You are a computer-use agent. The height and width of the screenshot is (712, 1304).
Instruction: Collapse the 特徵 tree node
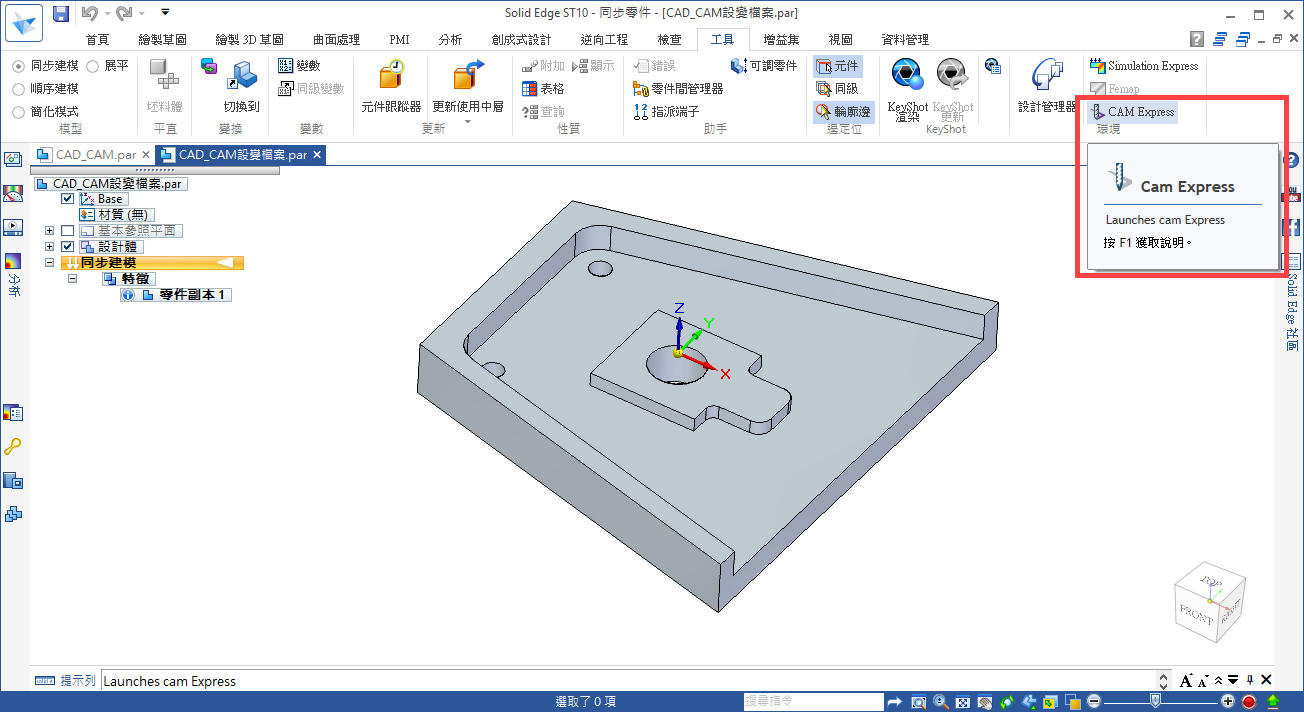click(73, 279)
